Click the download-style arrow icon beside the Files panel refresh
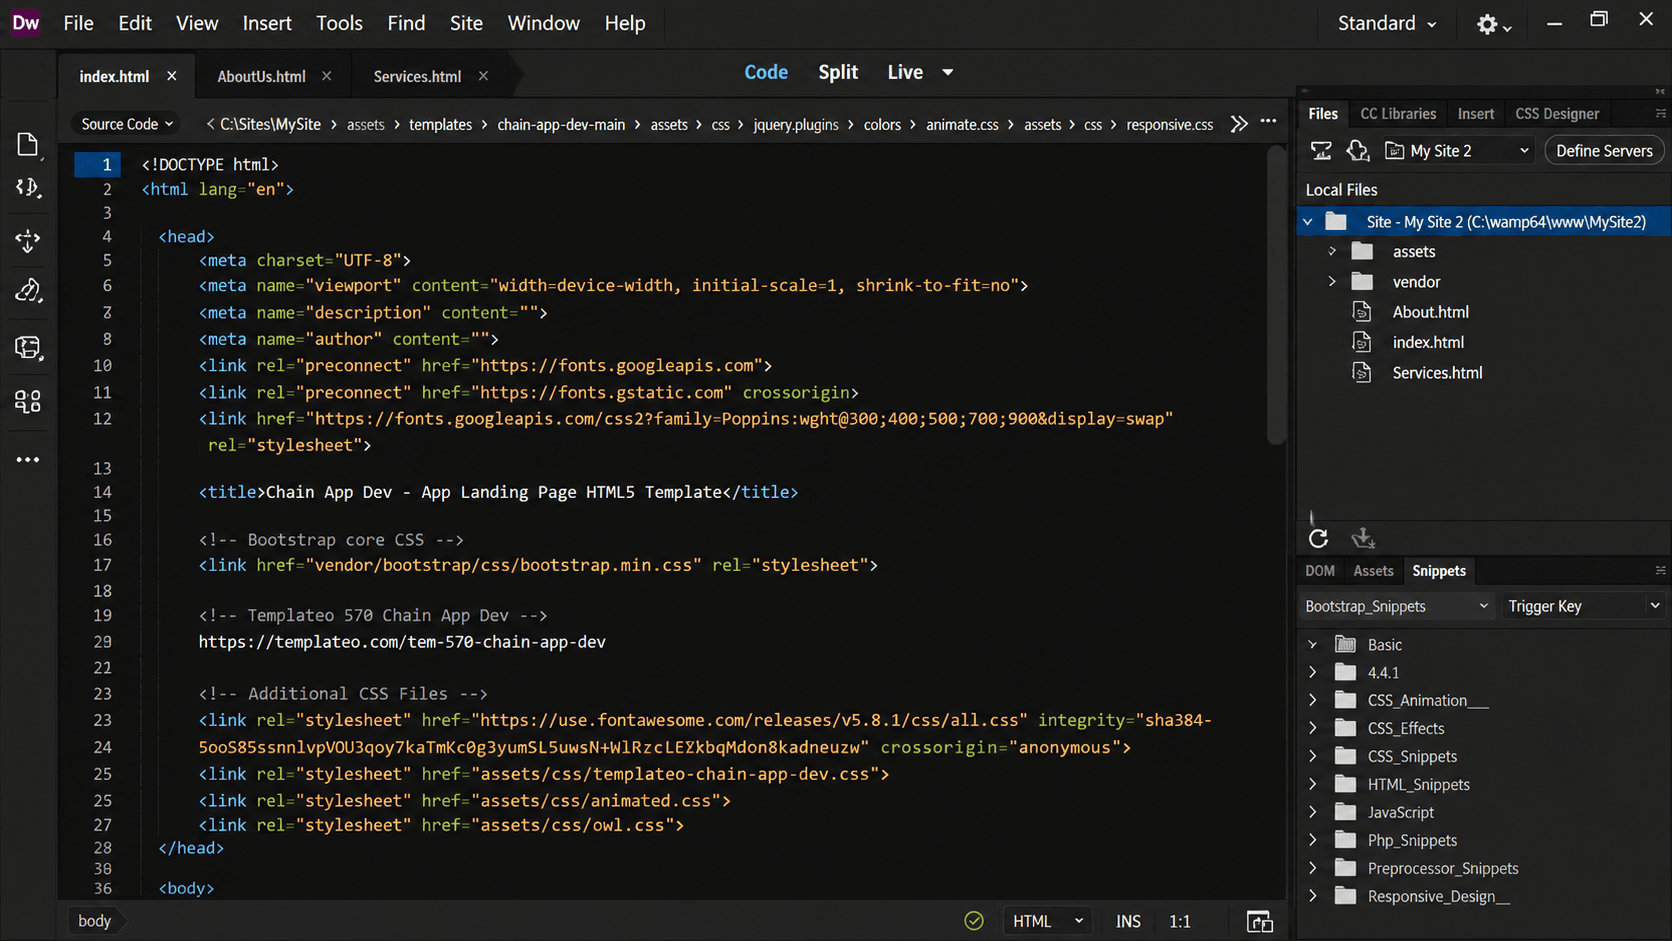This screenshot has width=1672, height=941. coord(1363,538)
